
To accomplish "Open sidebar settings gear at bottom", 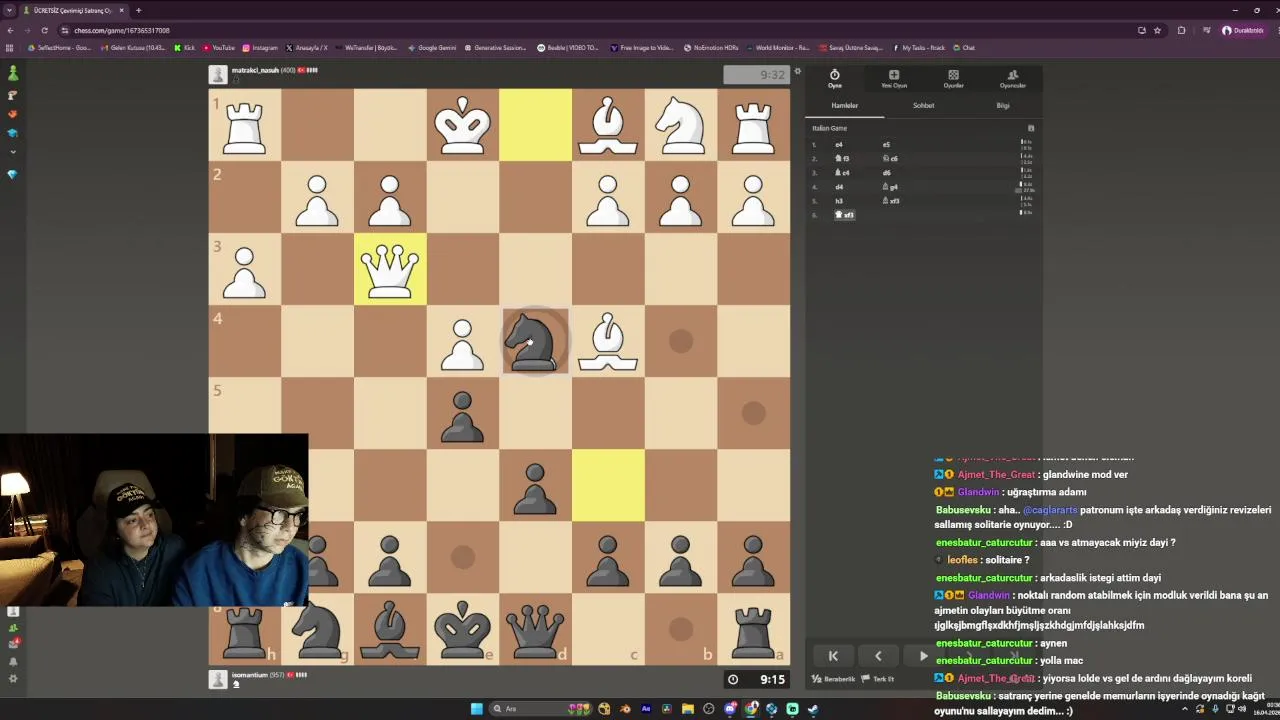I will pos(13,679).
